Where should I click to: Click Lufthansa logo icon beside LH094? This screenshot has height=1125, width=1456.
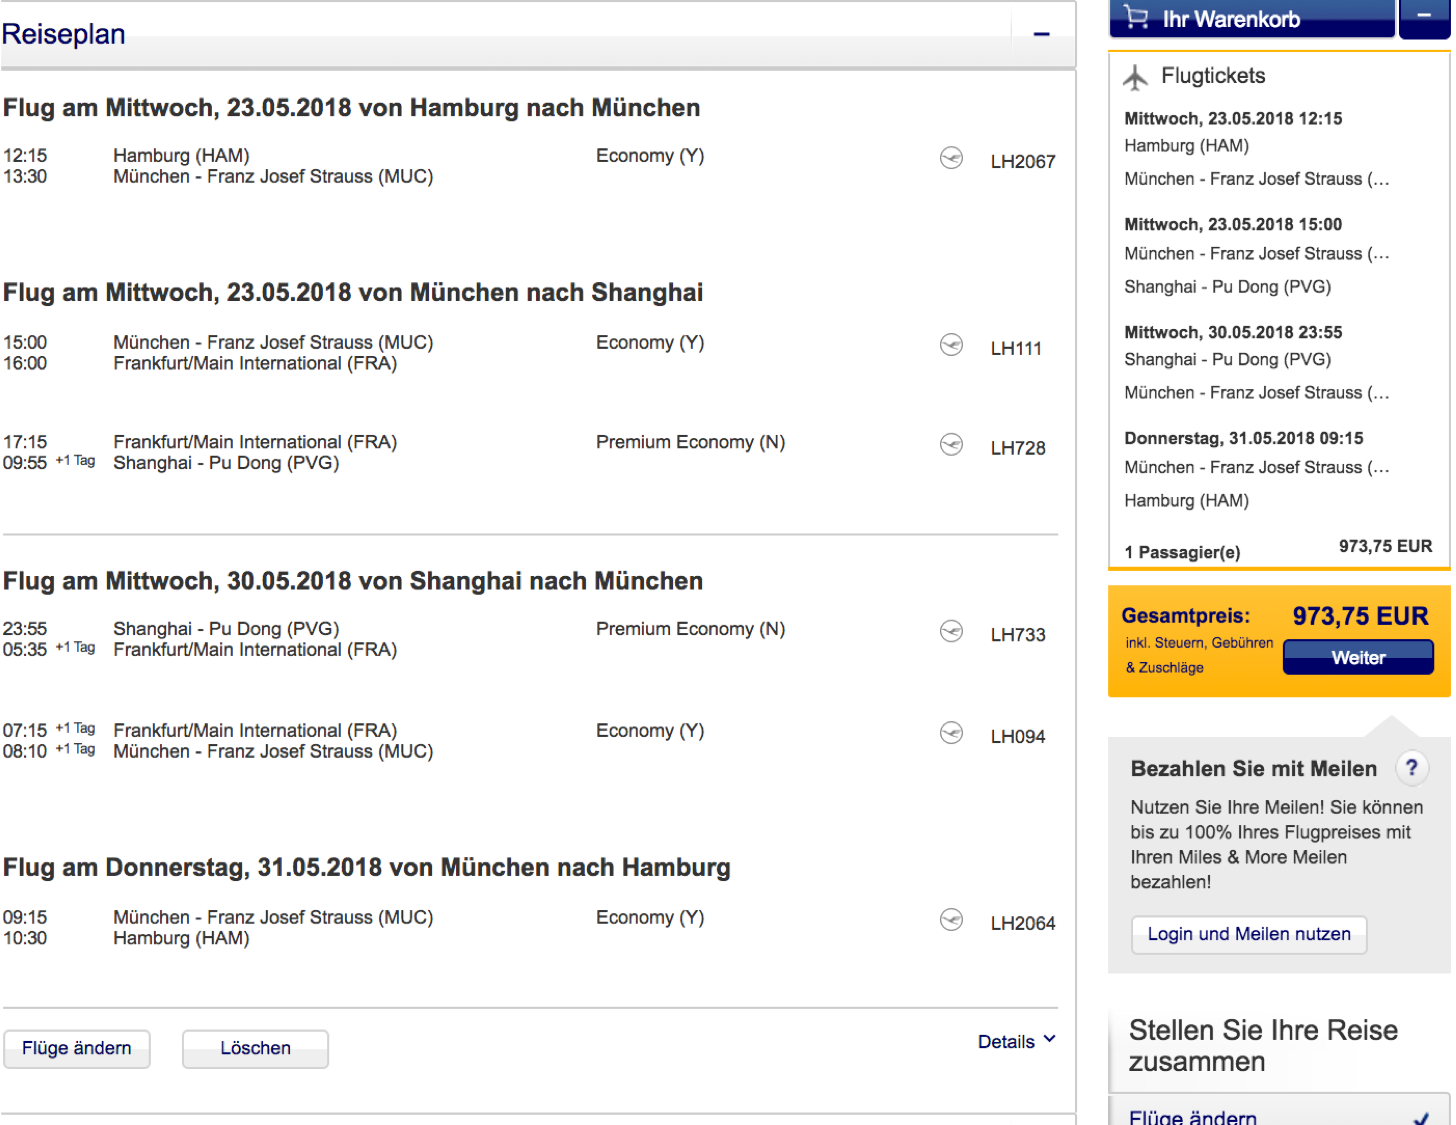click(x=951, y=733)
